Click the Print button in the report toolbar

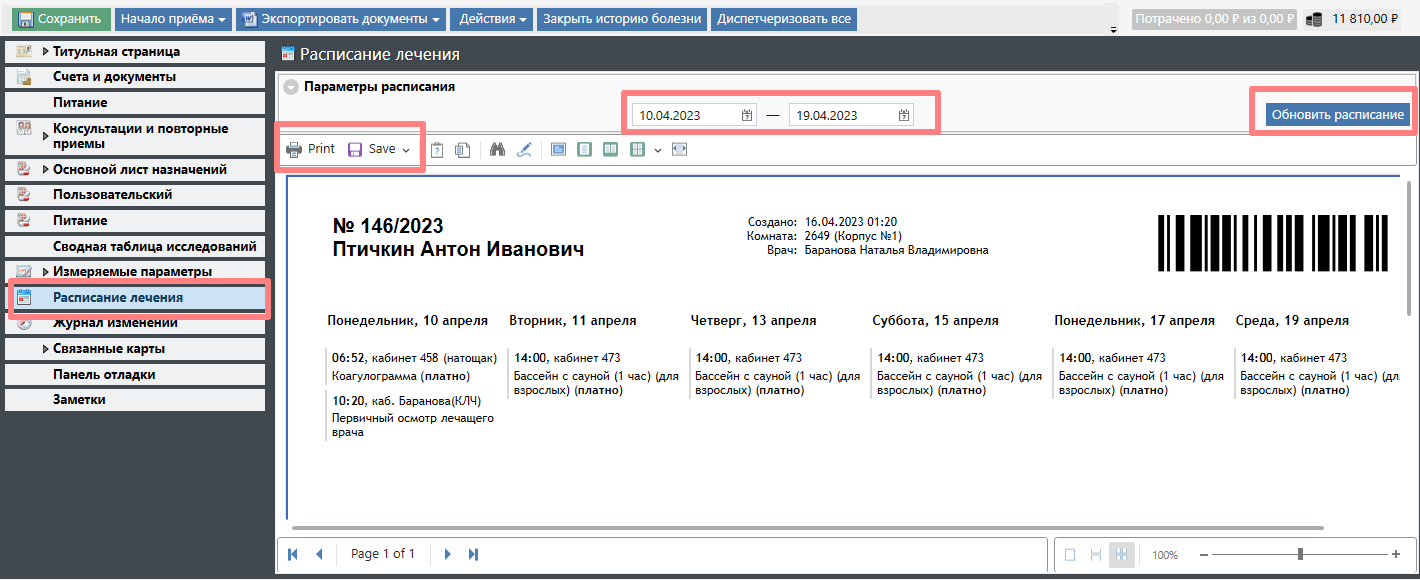point(311,149)
